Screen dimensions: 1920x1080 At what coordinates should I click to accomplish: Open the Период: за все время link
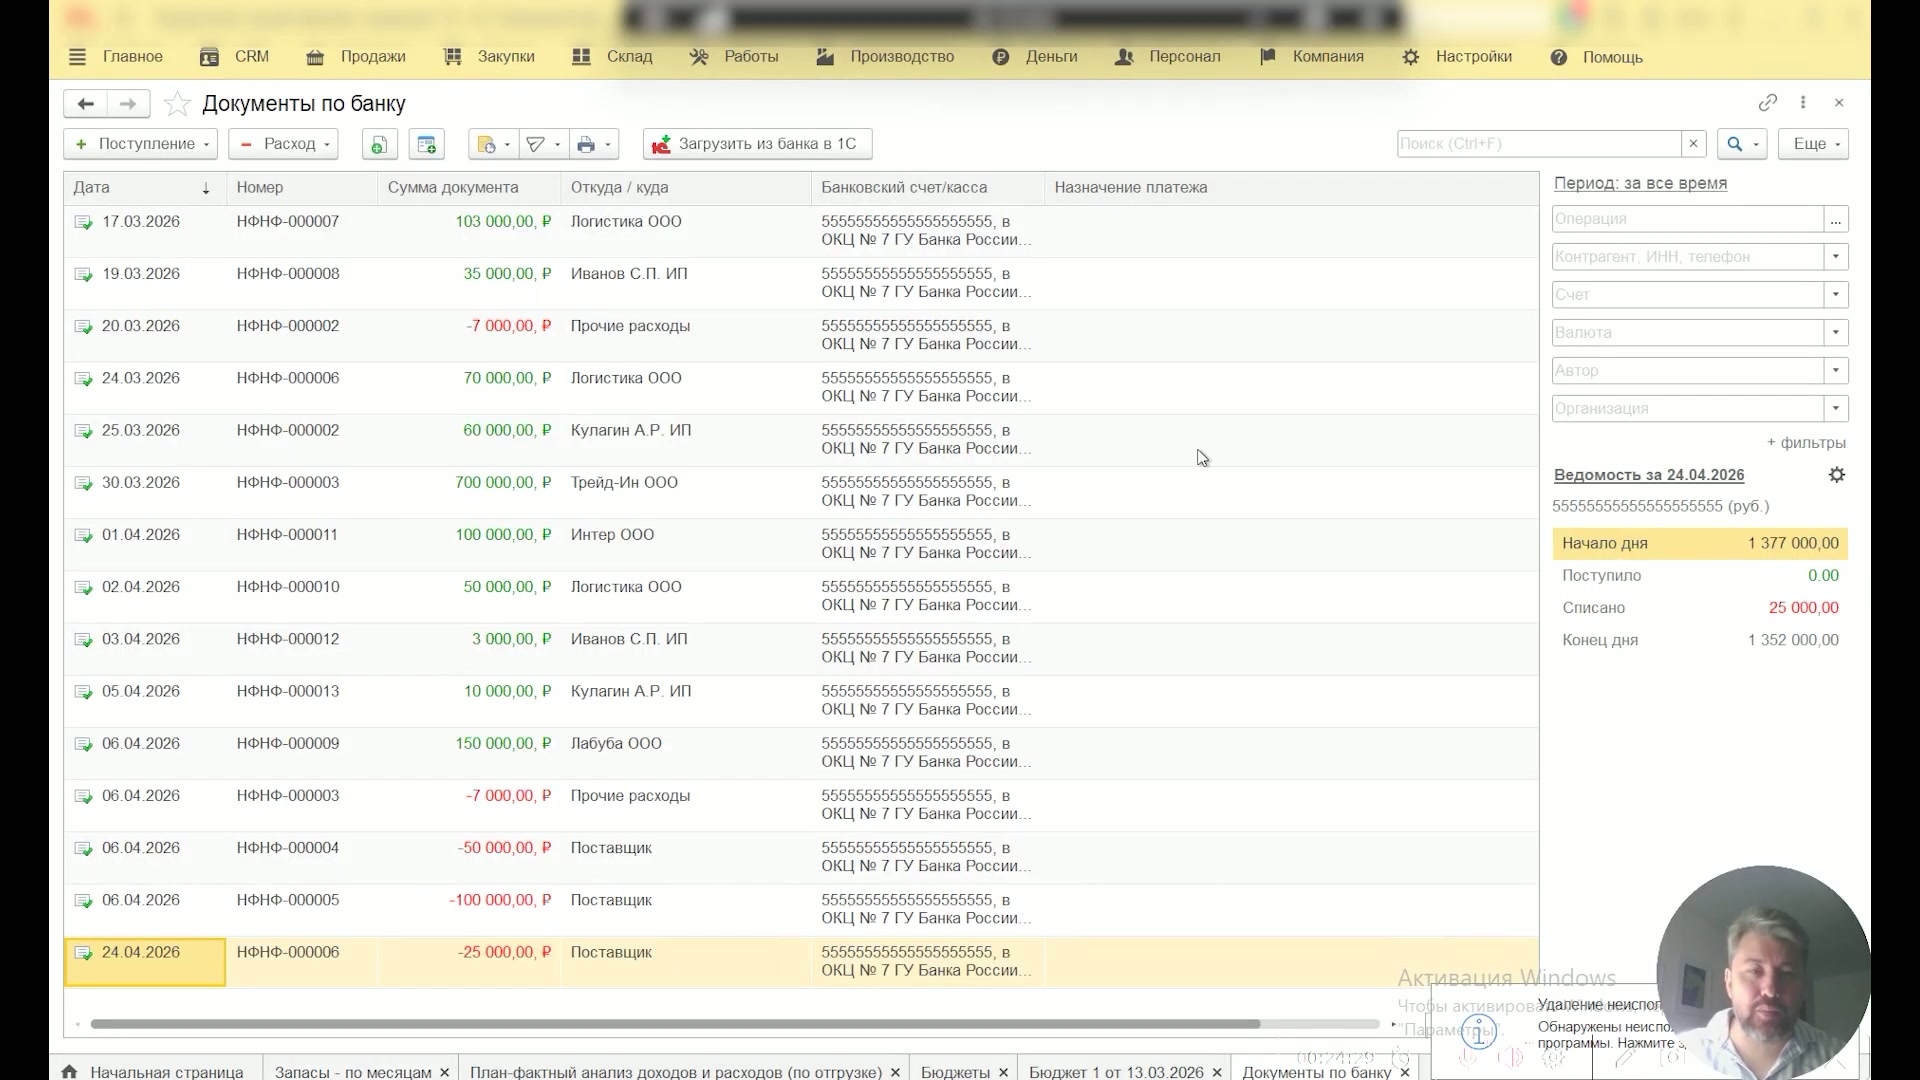1640,183
